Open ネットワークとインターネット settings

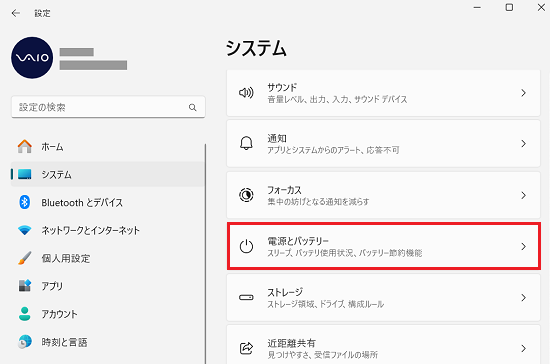[x=108, y=230]
